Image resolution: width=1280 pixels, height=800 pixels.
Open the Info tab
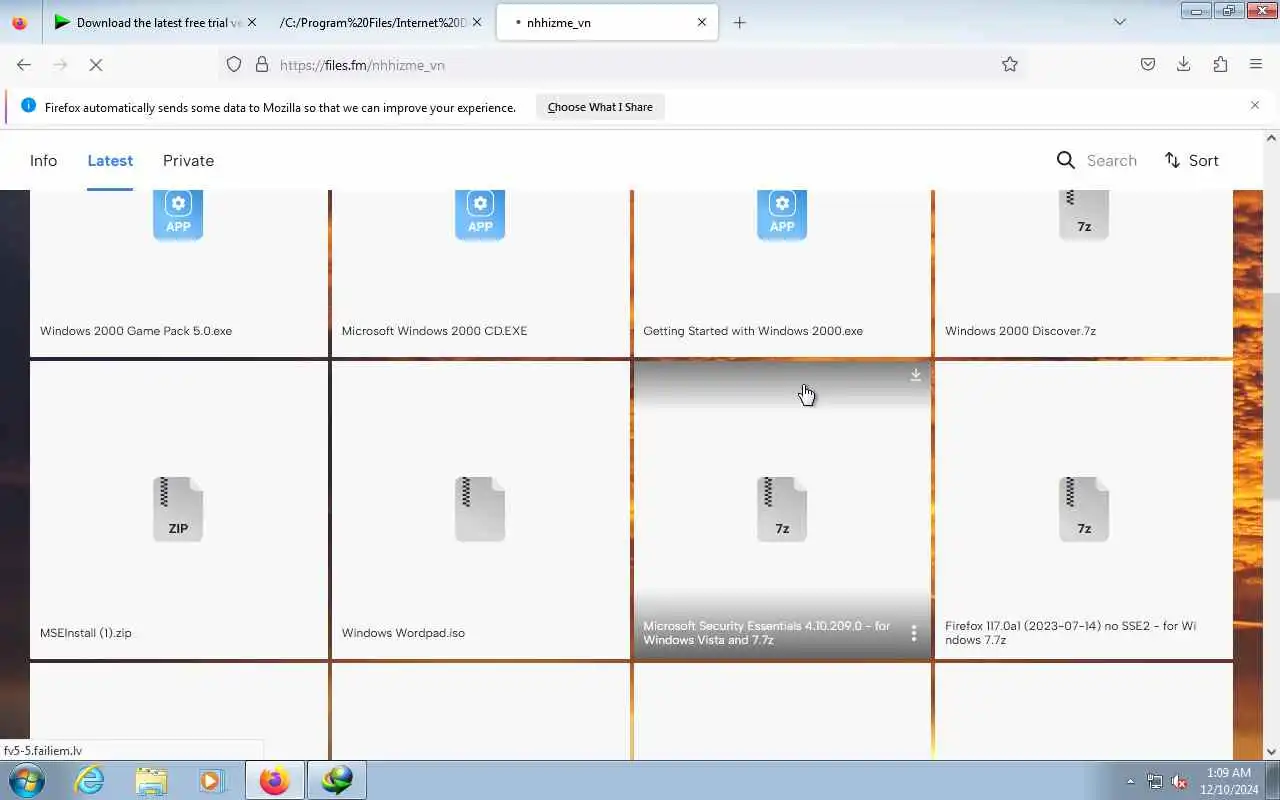[43, 160]
